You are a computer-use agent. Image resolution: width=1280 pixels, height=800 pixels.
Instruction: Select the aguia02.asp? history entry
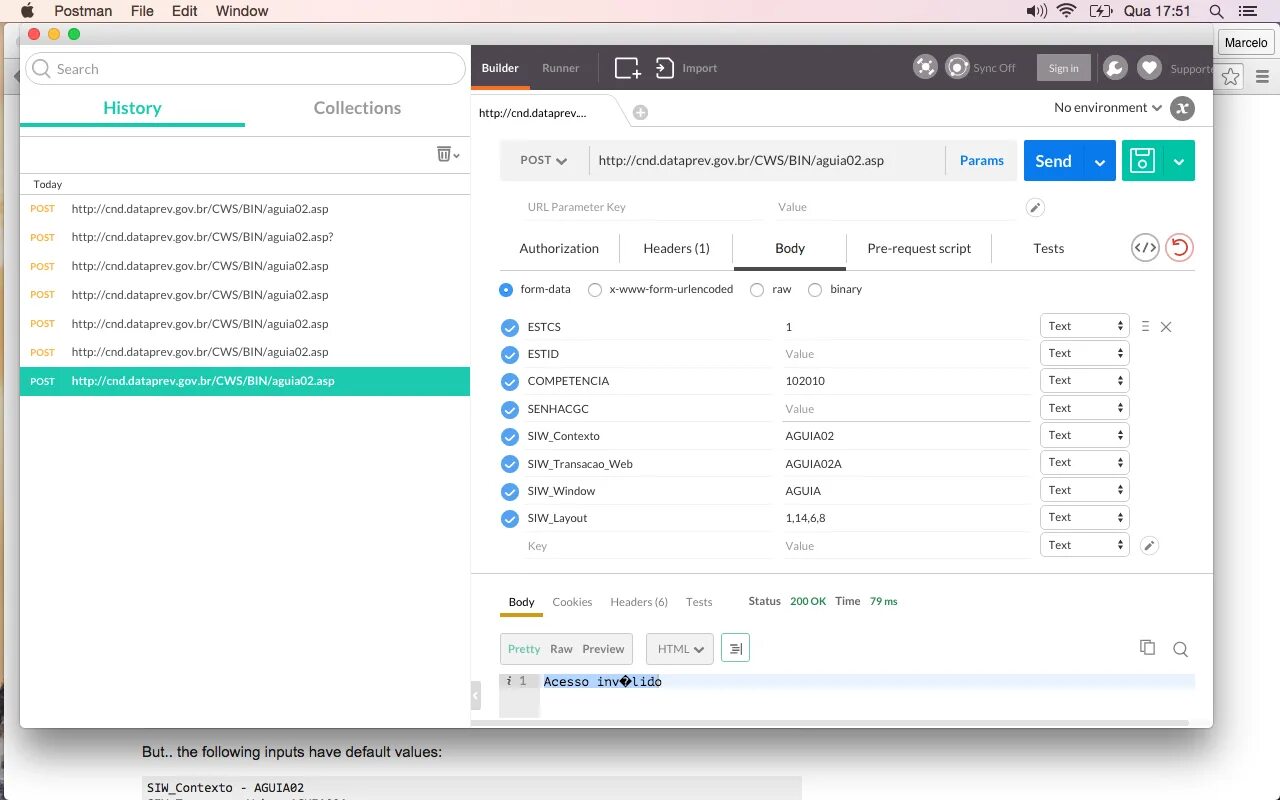point(202,237)
